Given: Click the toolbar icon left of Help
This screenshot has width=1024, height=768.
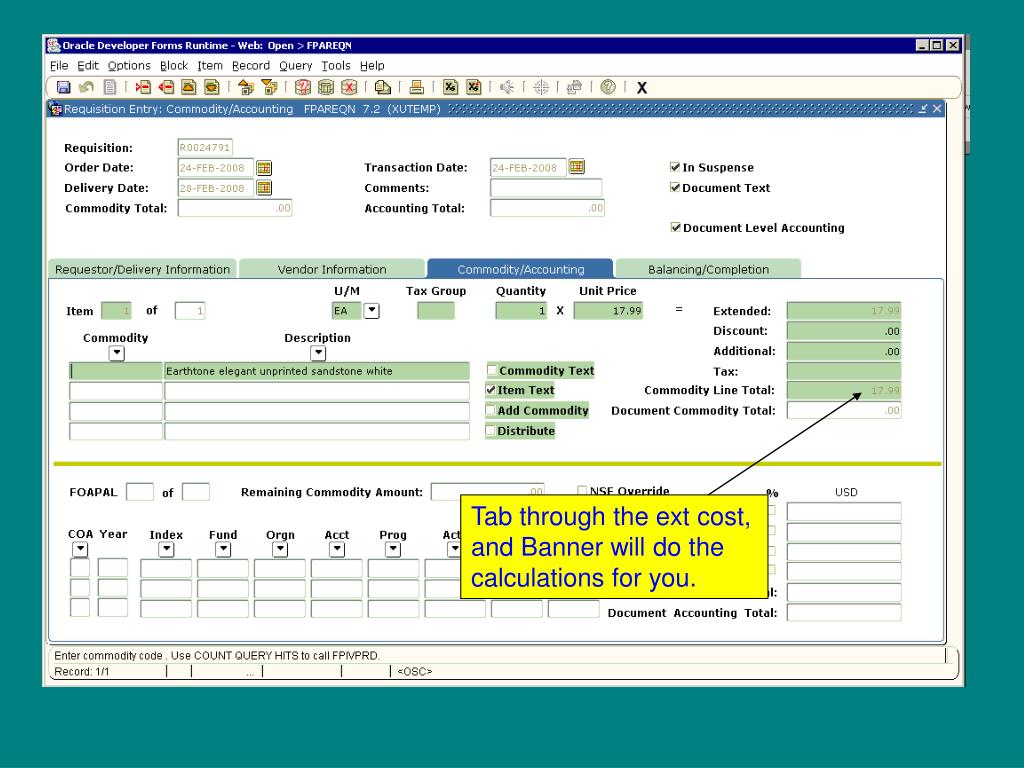Looking at the screenshot, I should 575,87.
